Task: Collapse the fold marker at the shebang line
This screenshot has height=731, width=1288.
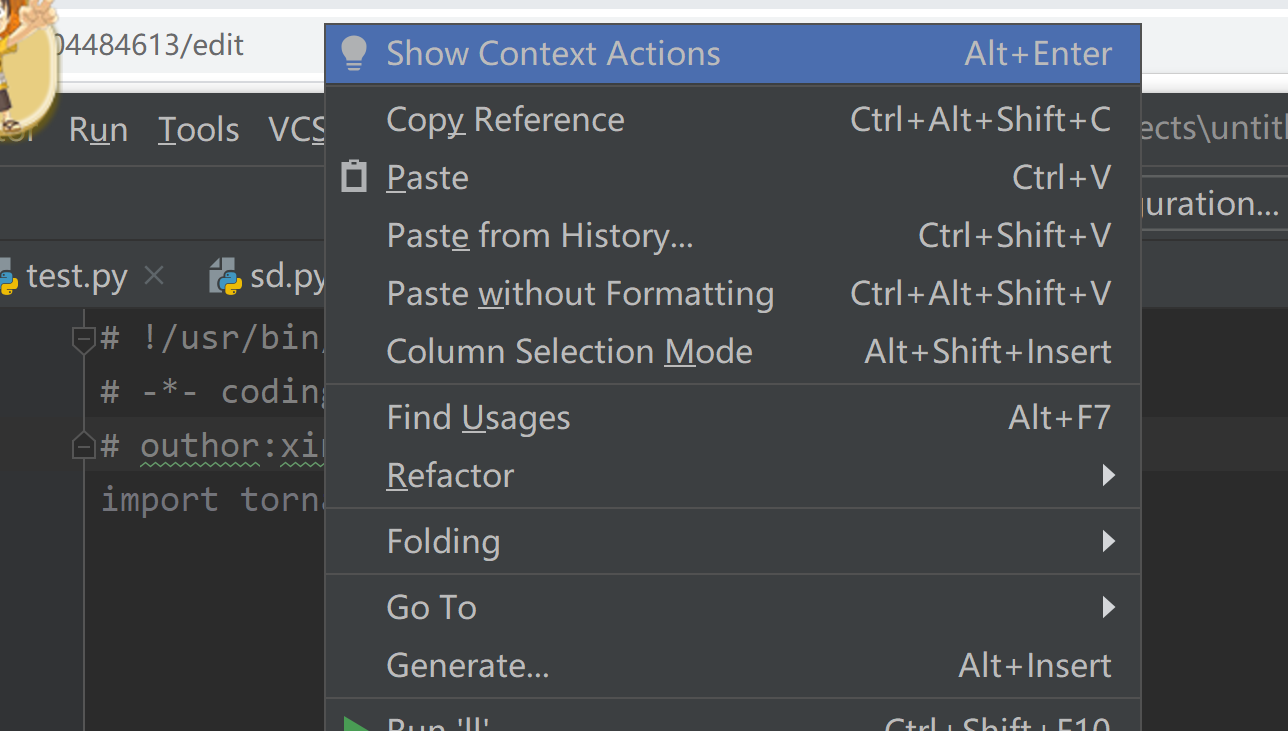Action: (83, 339)
